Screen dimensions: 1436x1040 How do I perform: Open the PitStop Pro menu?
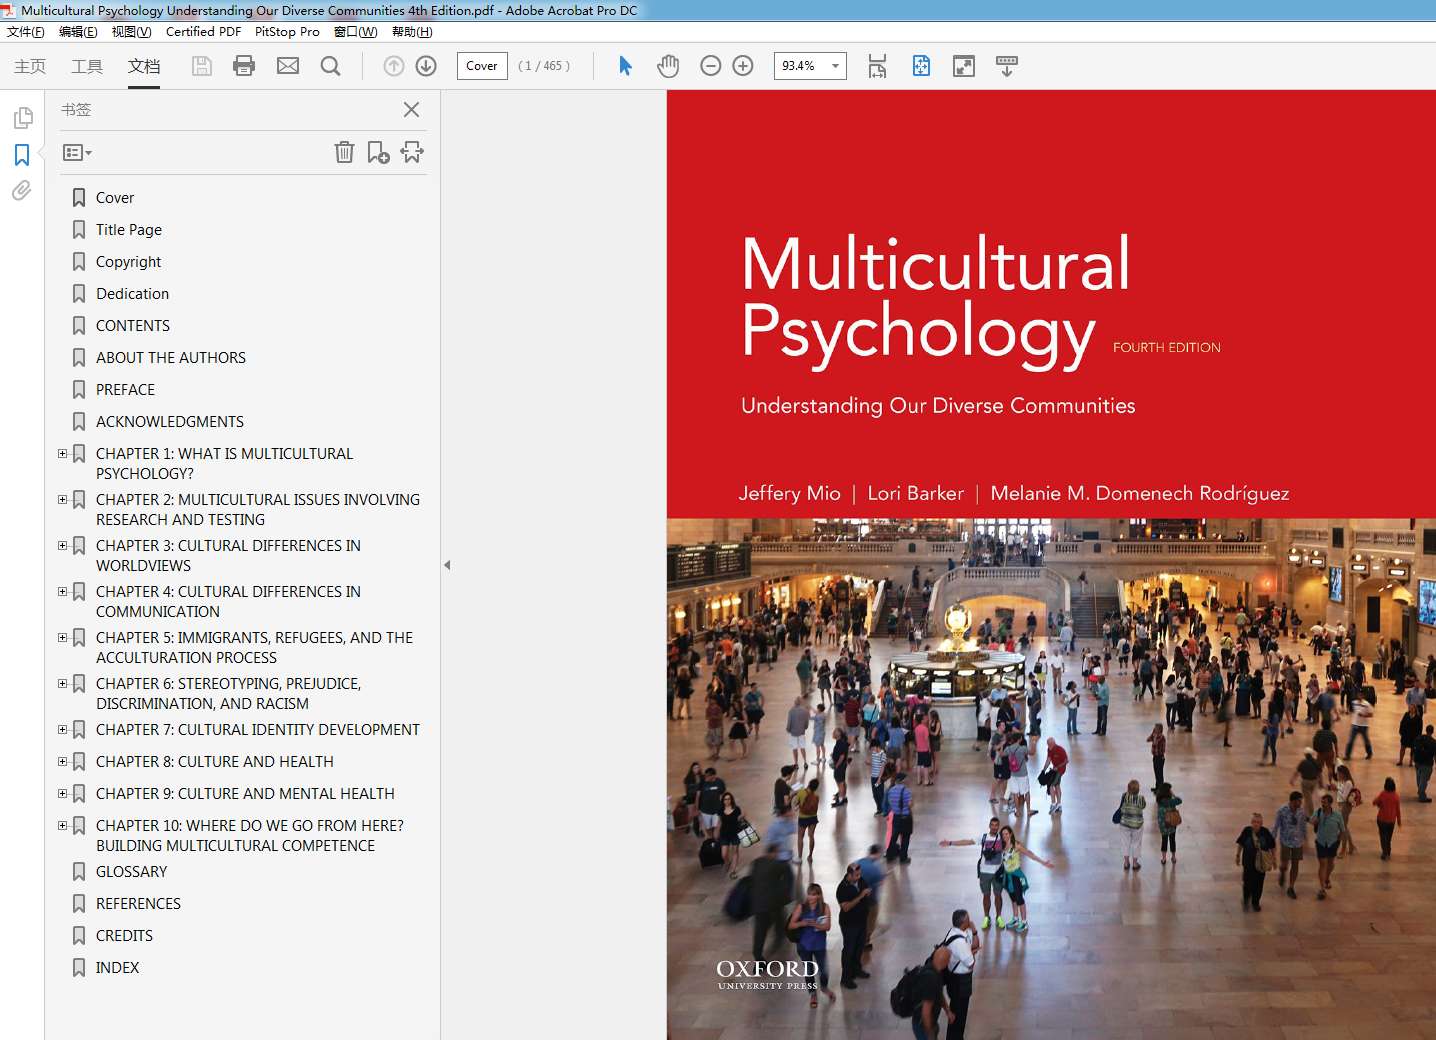click(x=287, y=31)
